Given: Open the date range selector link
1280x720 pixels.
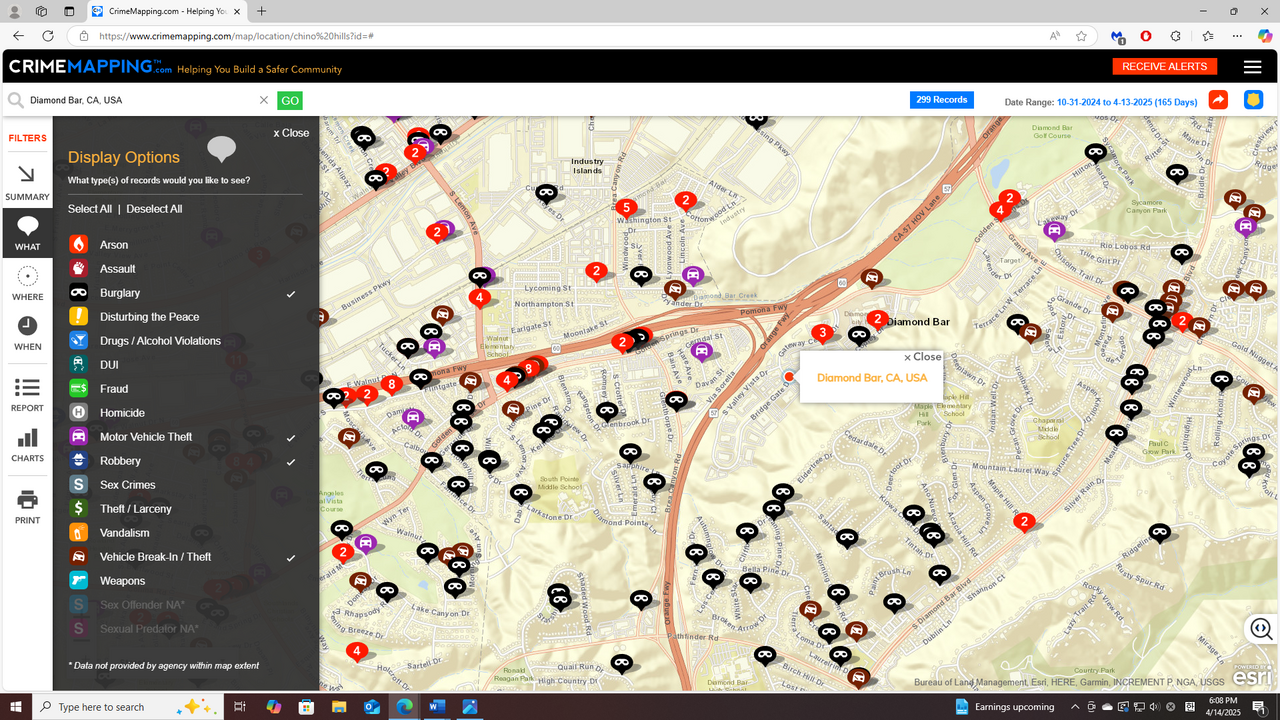Looking at the screenshot, I should (x=1126, y=102).
